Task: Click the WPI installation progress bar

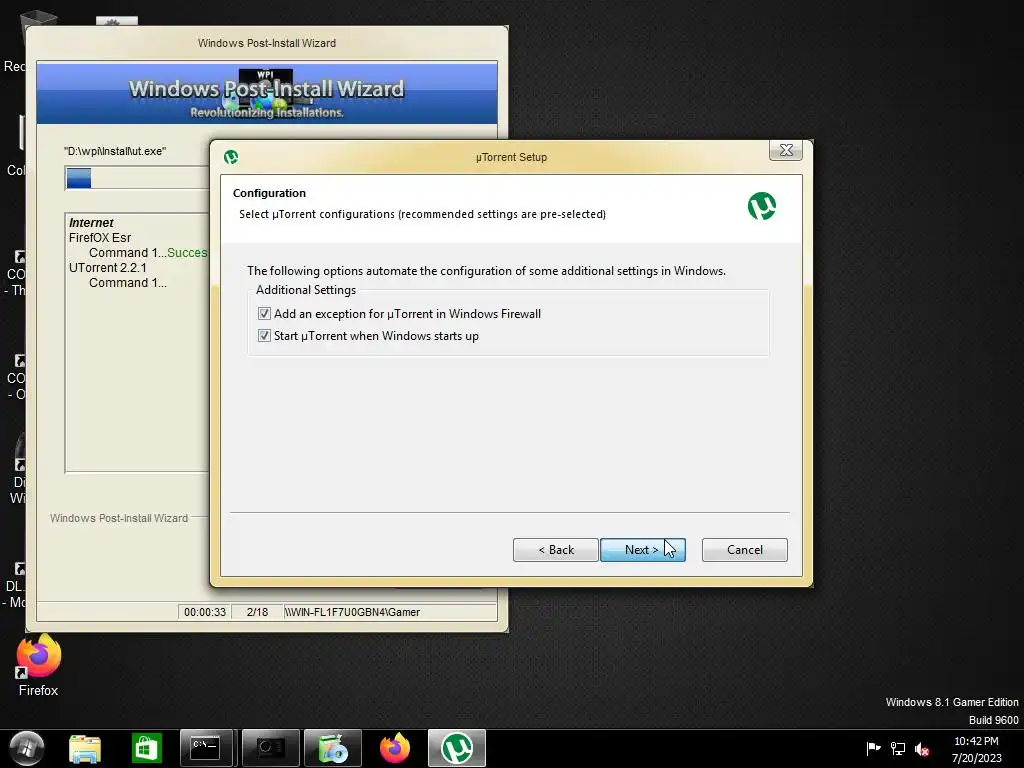Action: click(x=137, y=178)
